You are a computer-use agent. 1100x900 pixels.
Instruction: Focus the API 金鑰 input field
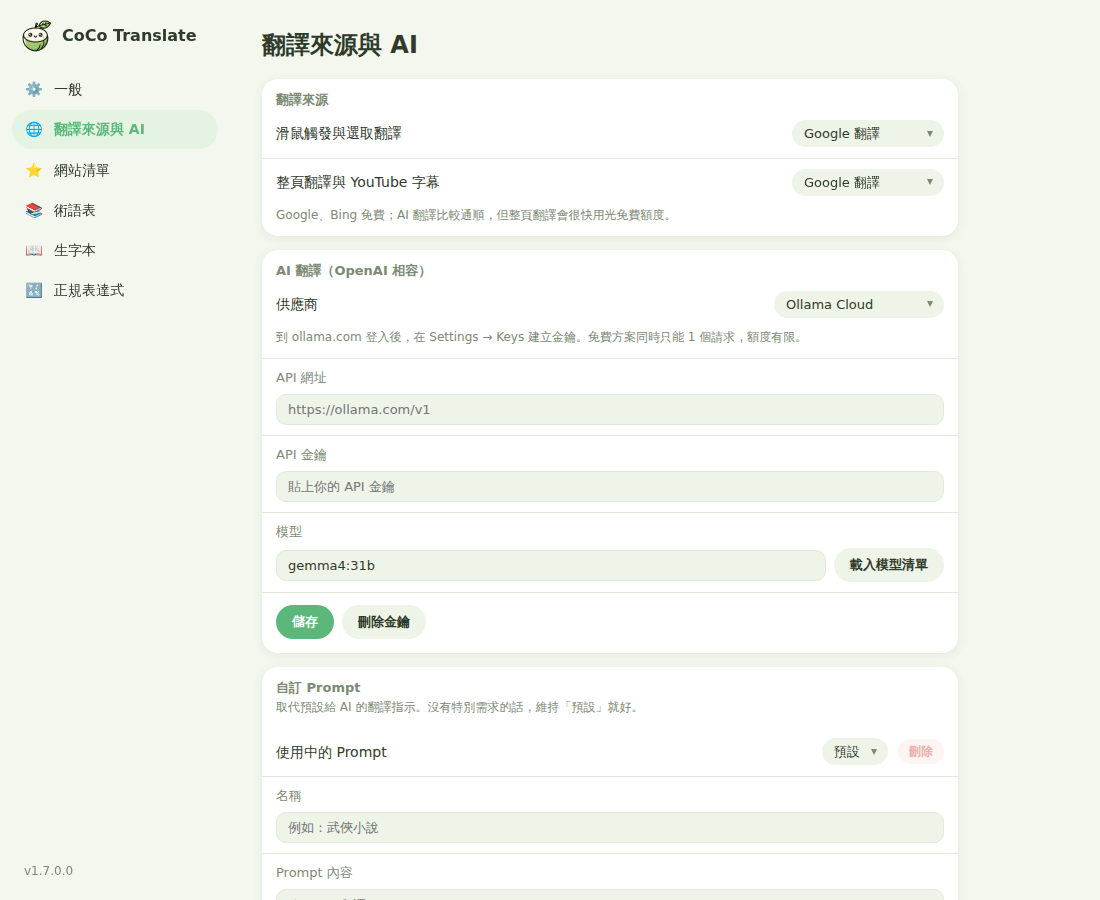pyautogui.click(x=610, y=487)
